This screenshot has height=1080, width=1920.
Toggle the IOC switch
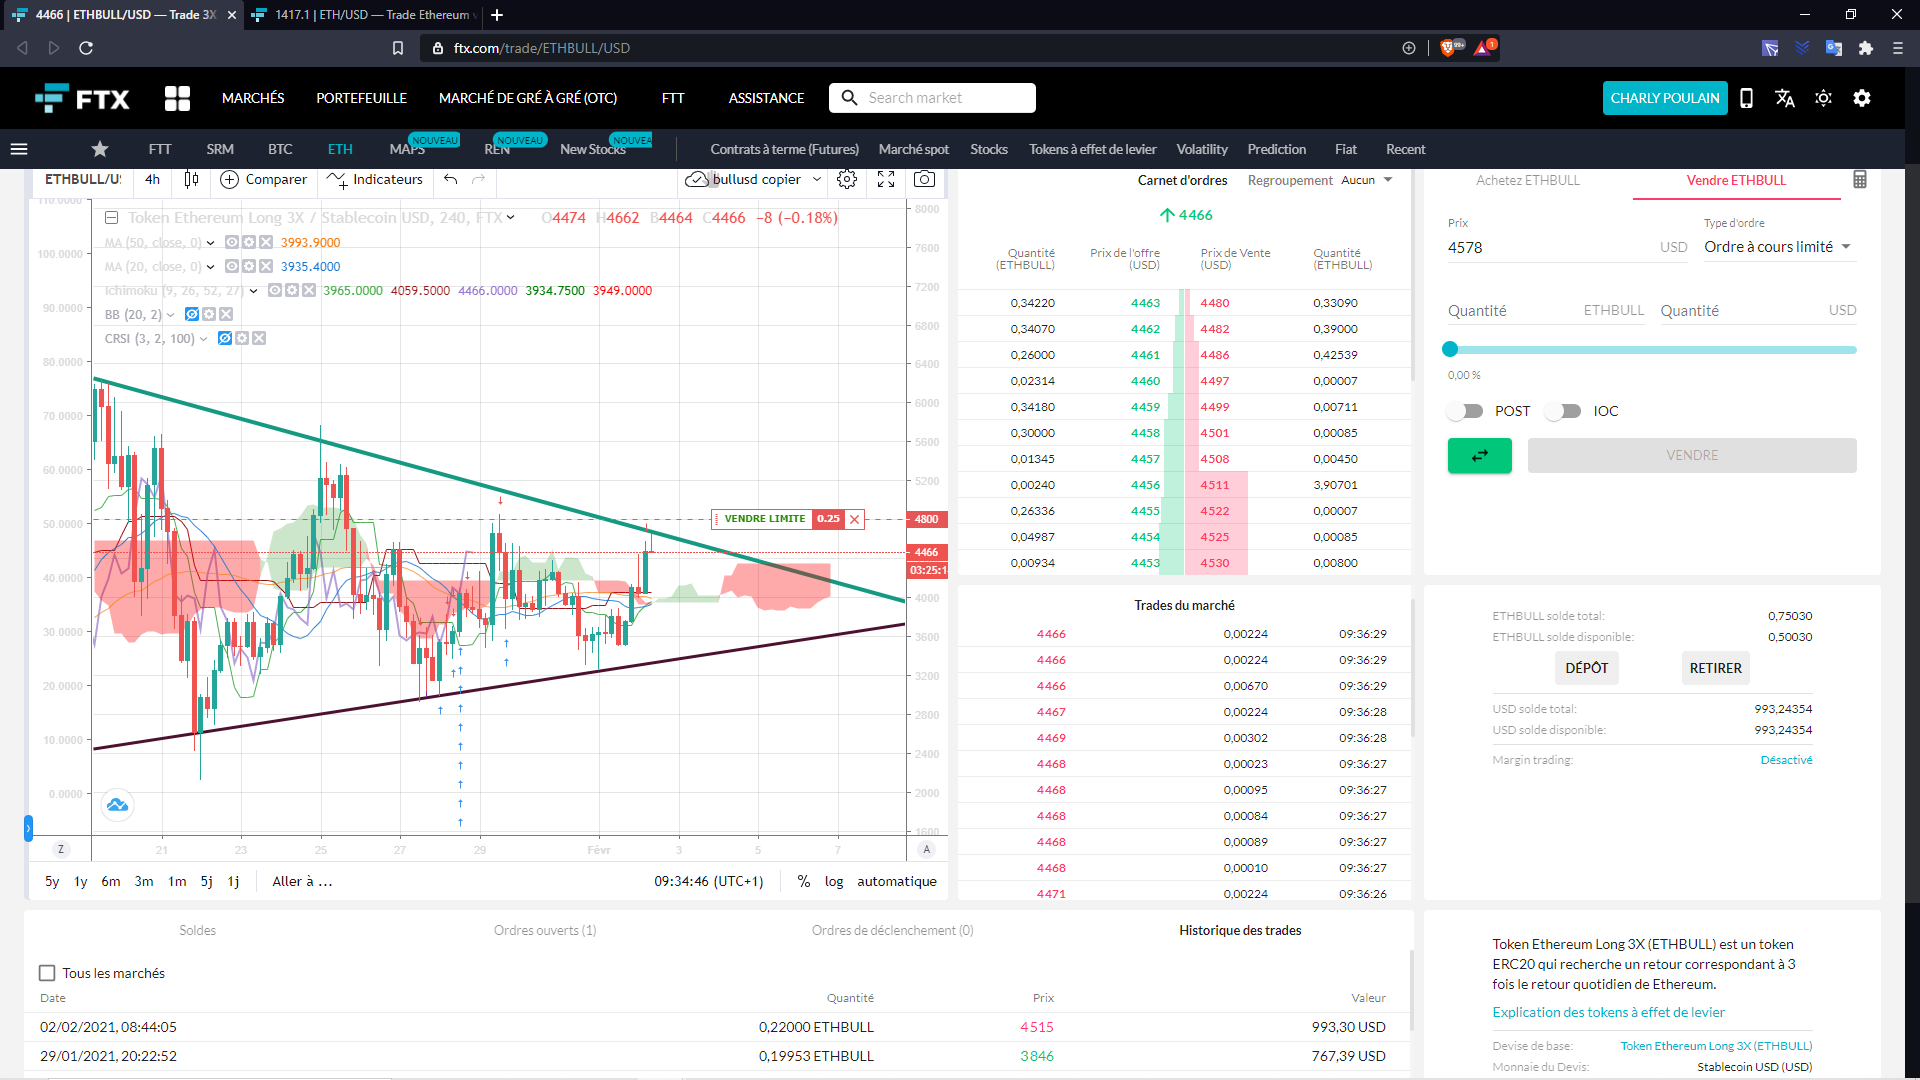pos(1563,411)
